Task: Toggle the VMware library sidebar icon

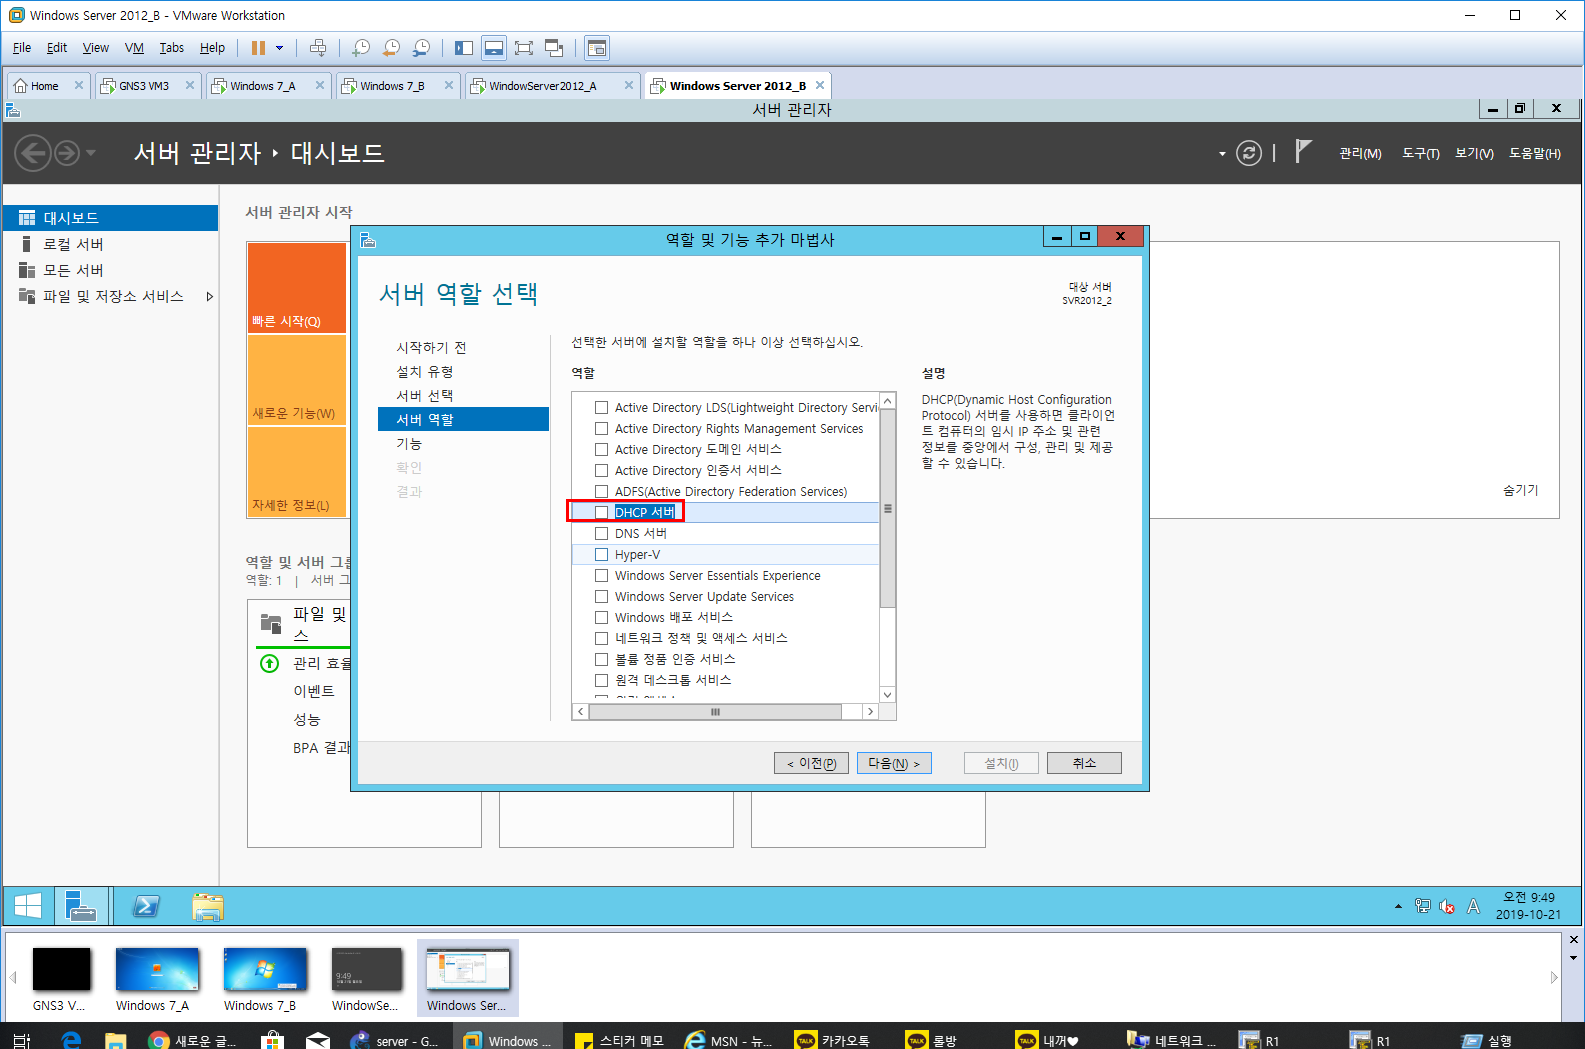Action: coord(464,48)
